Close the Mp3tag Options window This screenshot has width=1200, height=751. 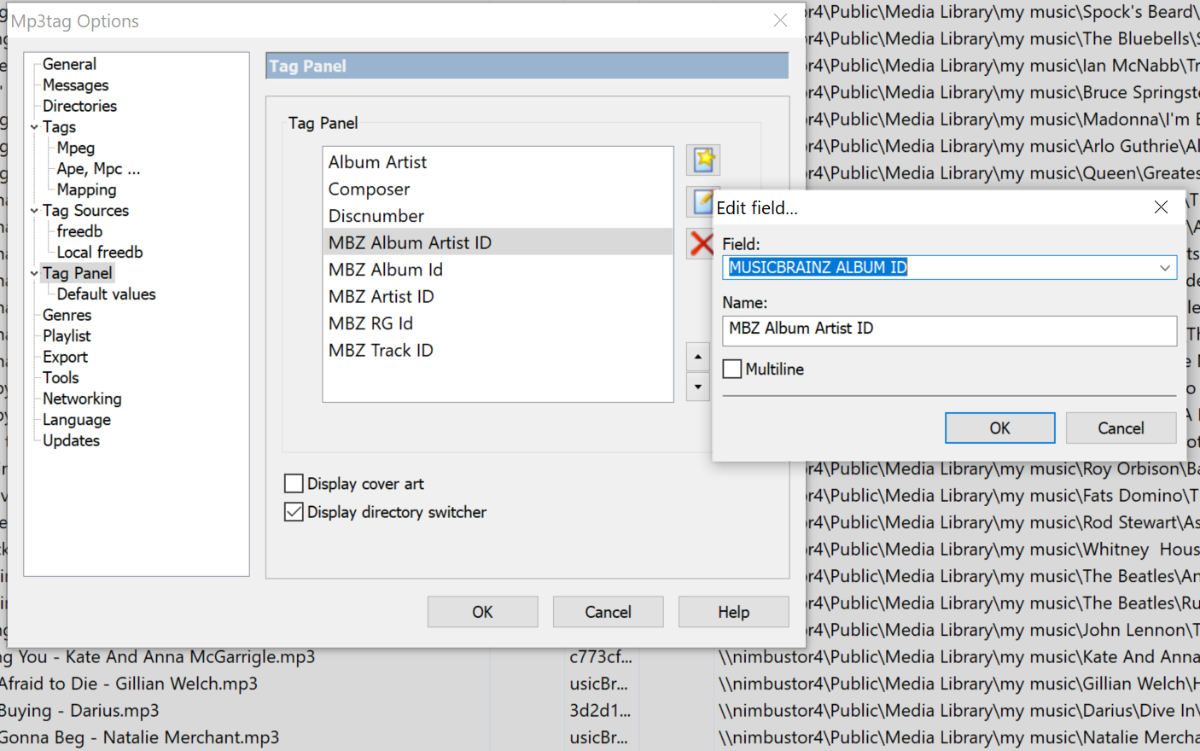click(780, 20)
